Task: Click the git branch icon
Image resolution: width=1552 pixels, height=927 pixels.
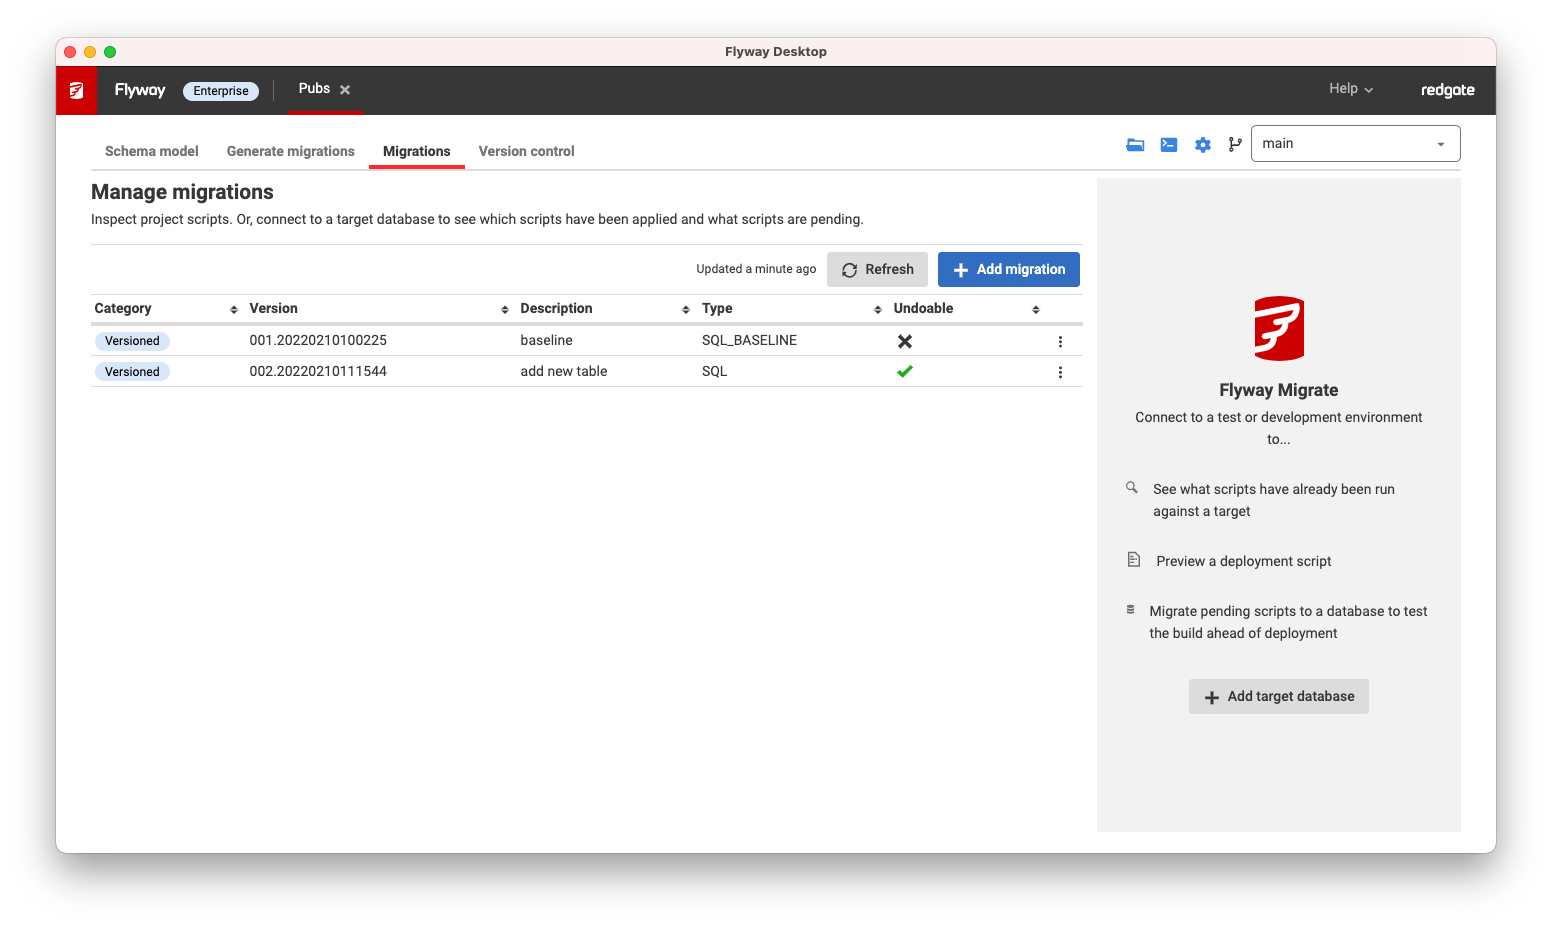Action: tap(1235, 145)
